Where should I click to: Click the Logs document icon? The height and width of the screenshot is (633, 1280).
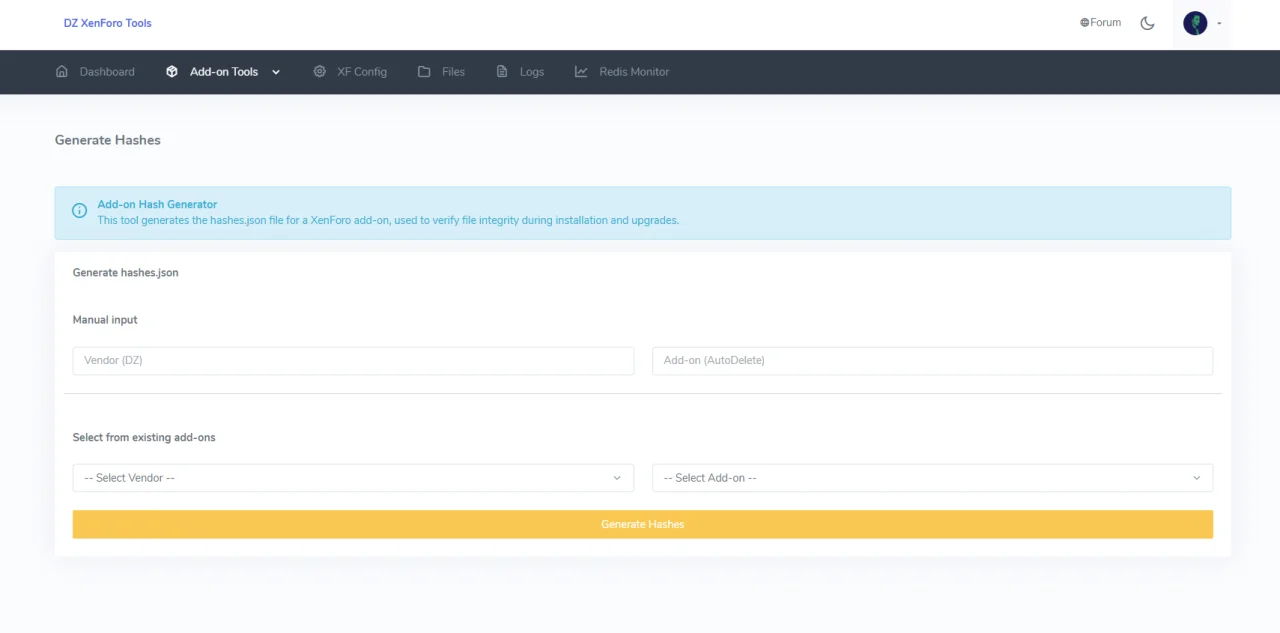point(502,72)
